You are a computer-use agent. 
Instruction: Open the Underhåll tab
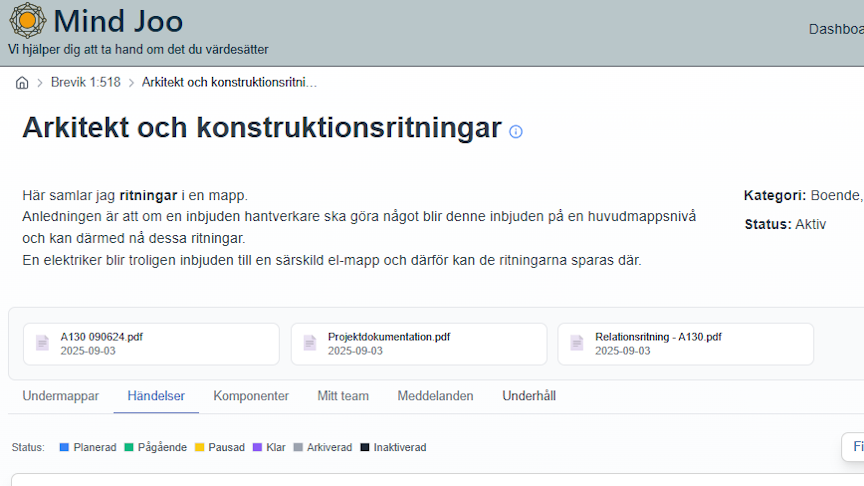(529, 396)
